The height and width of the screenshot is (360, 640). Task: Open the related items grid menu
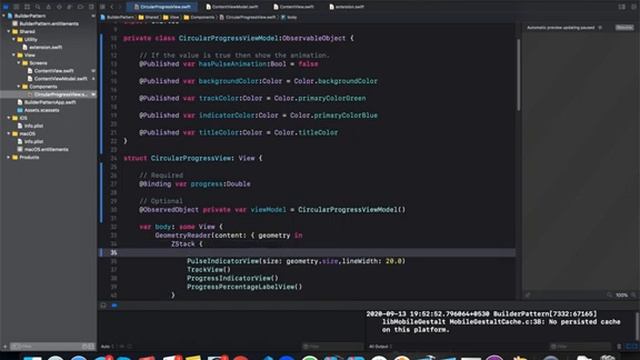coord(102,7)
